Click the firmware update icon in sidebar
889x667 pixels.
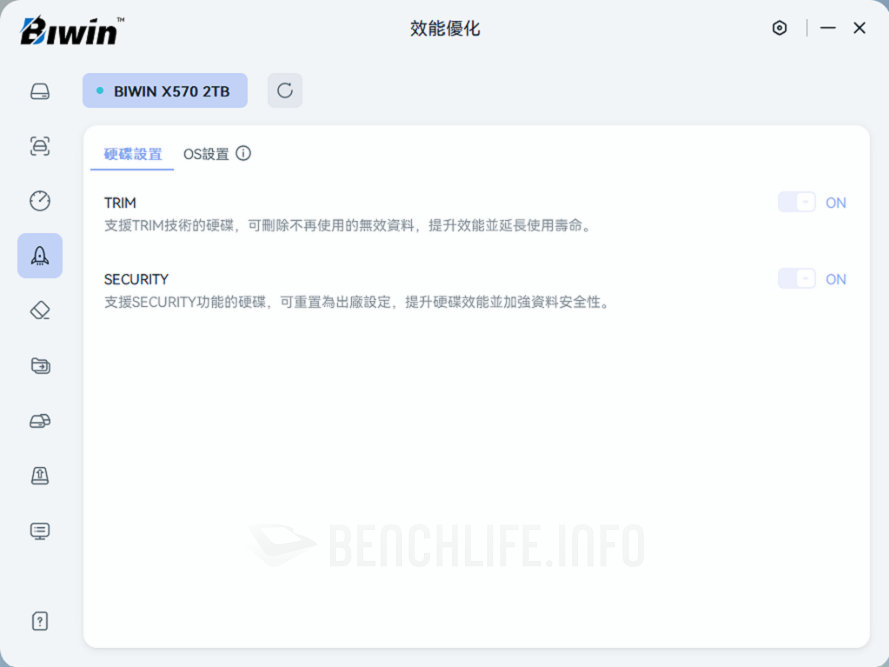click(39, 476)
